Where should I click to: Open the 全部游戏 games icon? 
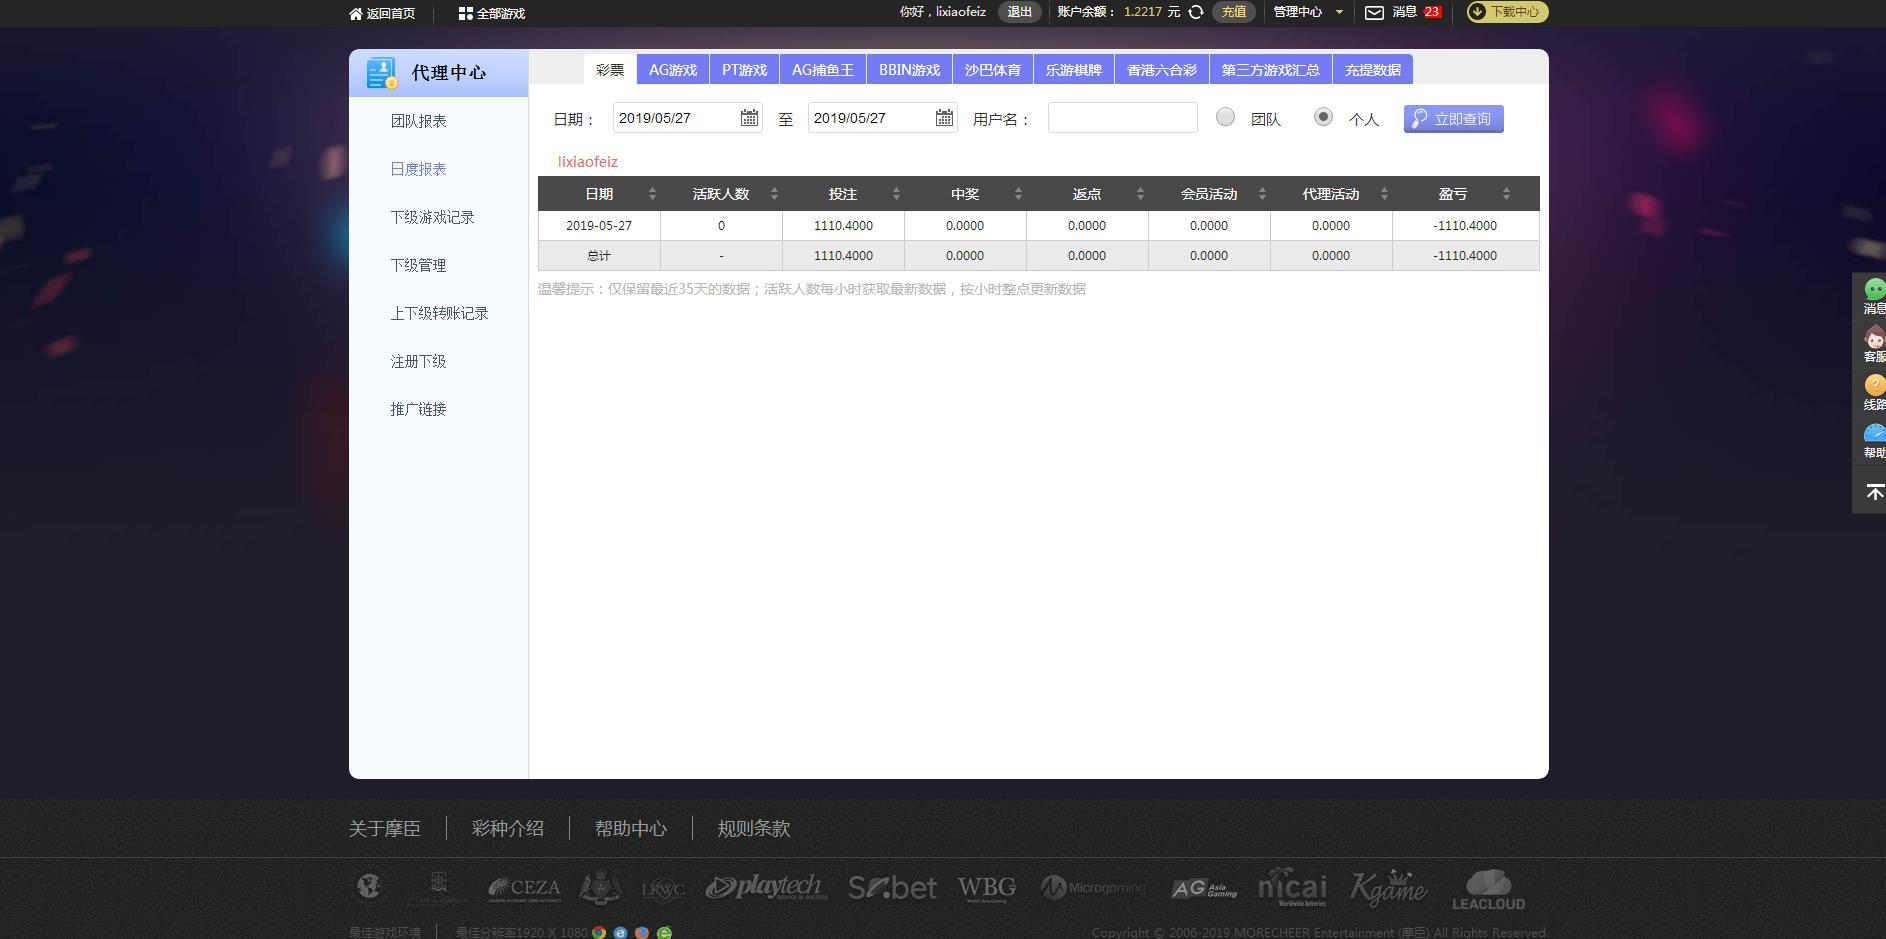pos(464,13)
